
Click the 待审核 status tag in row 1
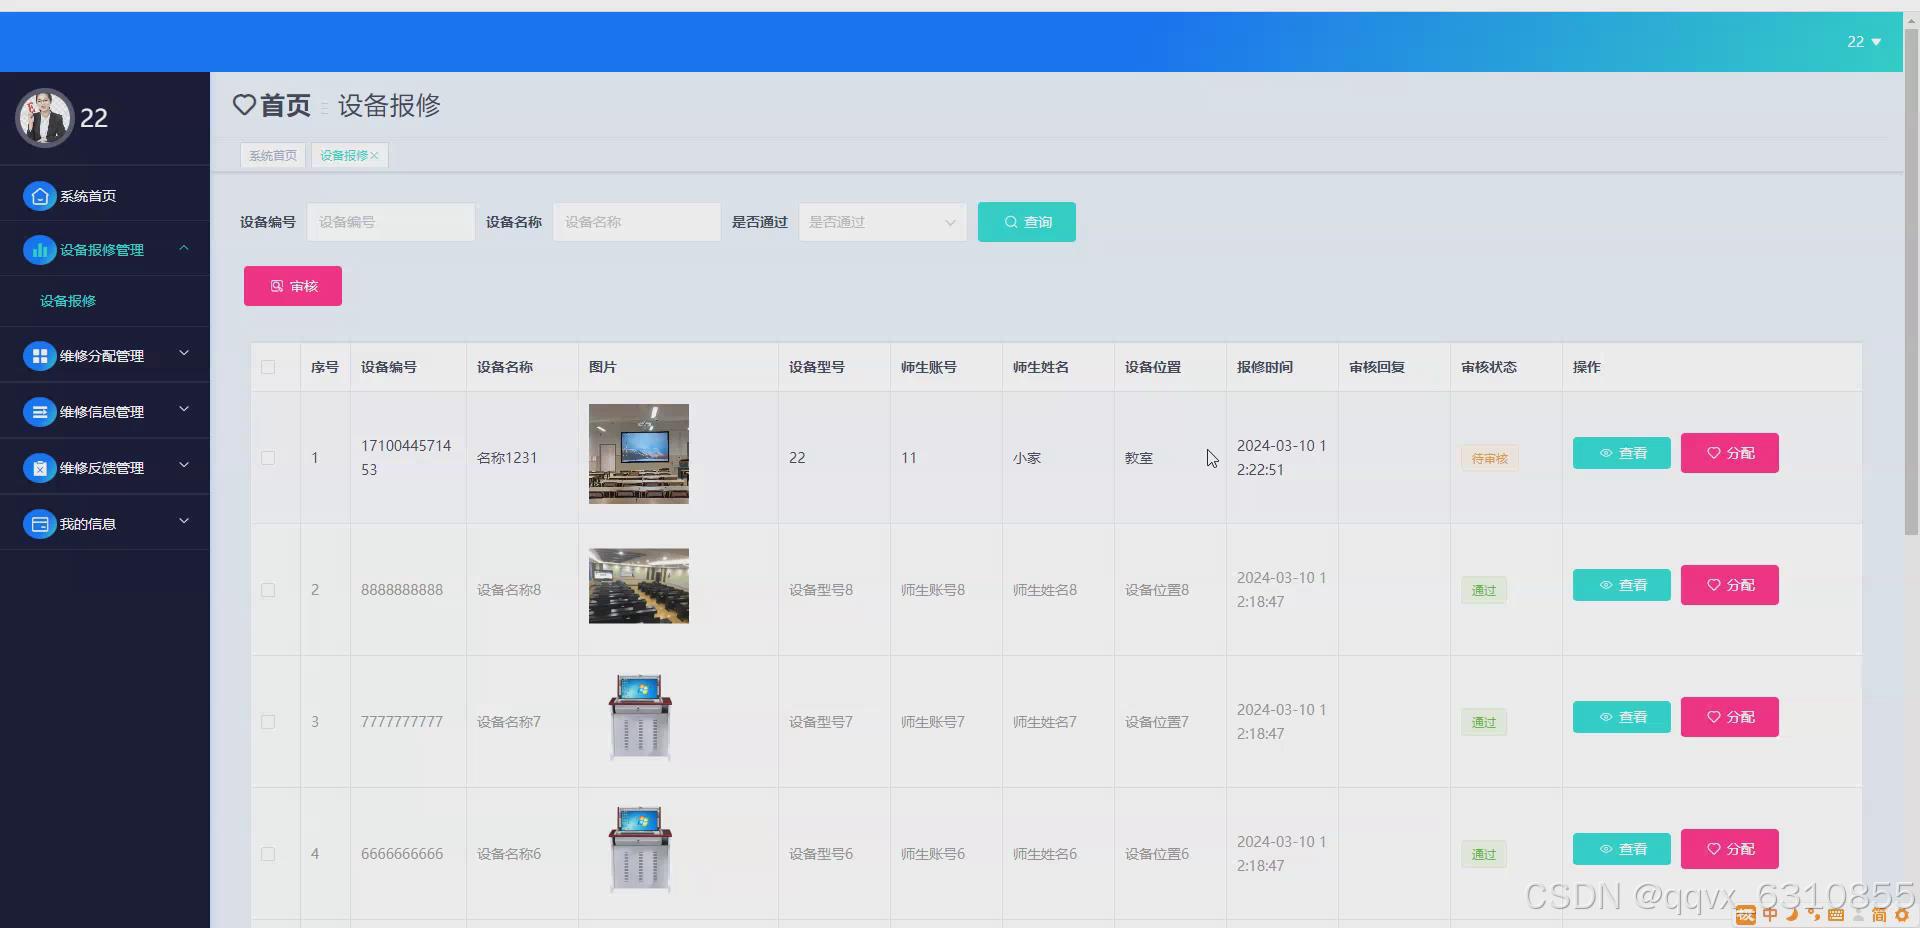(1490, 459)
